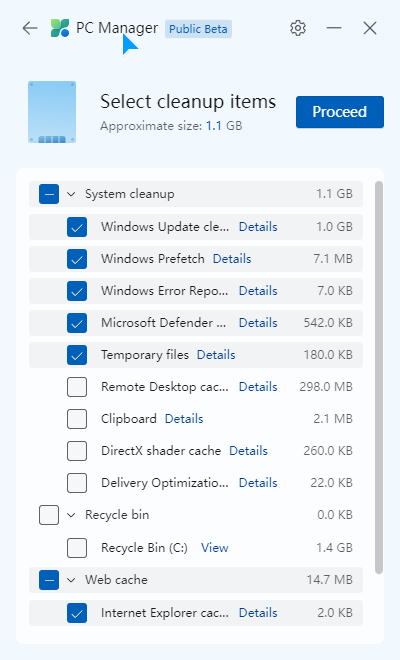Check the Clipboard cleanup checkbox

[x=77, y=419]
